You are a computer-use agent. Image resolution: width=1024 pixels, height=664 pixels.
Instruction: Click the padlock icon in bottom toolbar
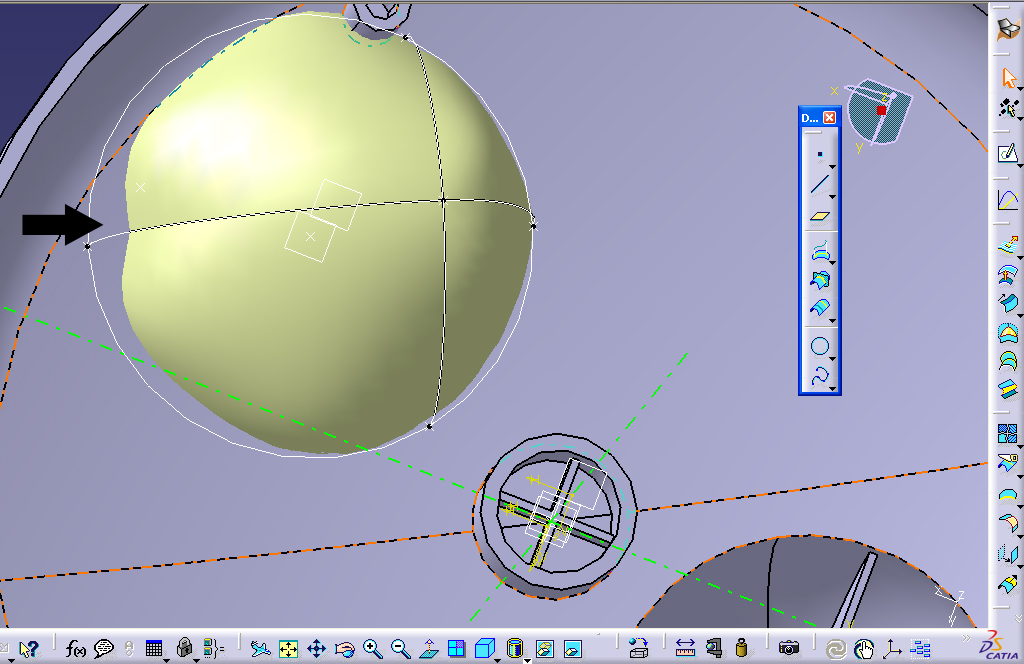(184, 648)
